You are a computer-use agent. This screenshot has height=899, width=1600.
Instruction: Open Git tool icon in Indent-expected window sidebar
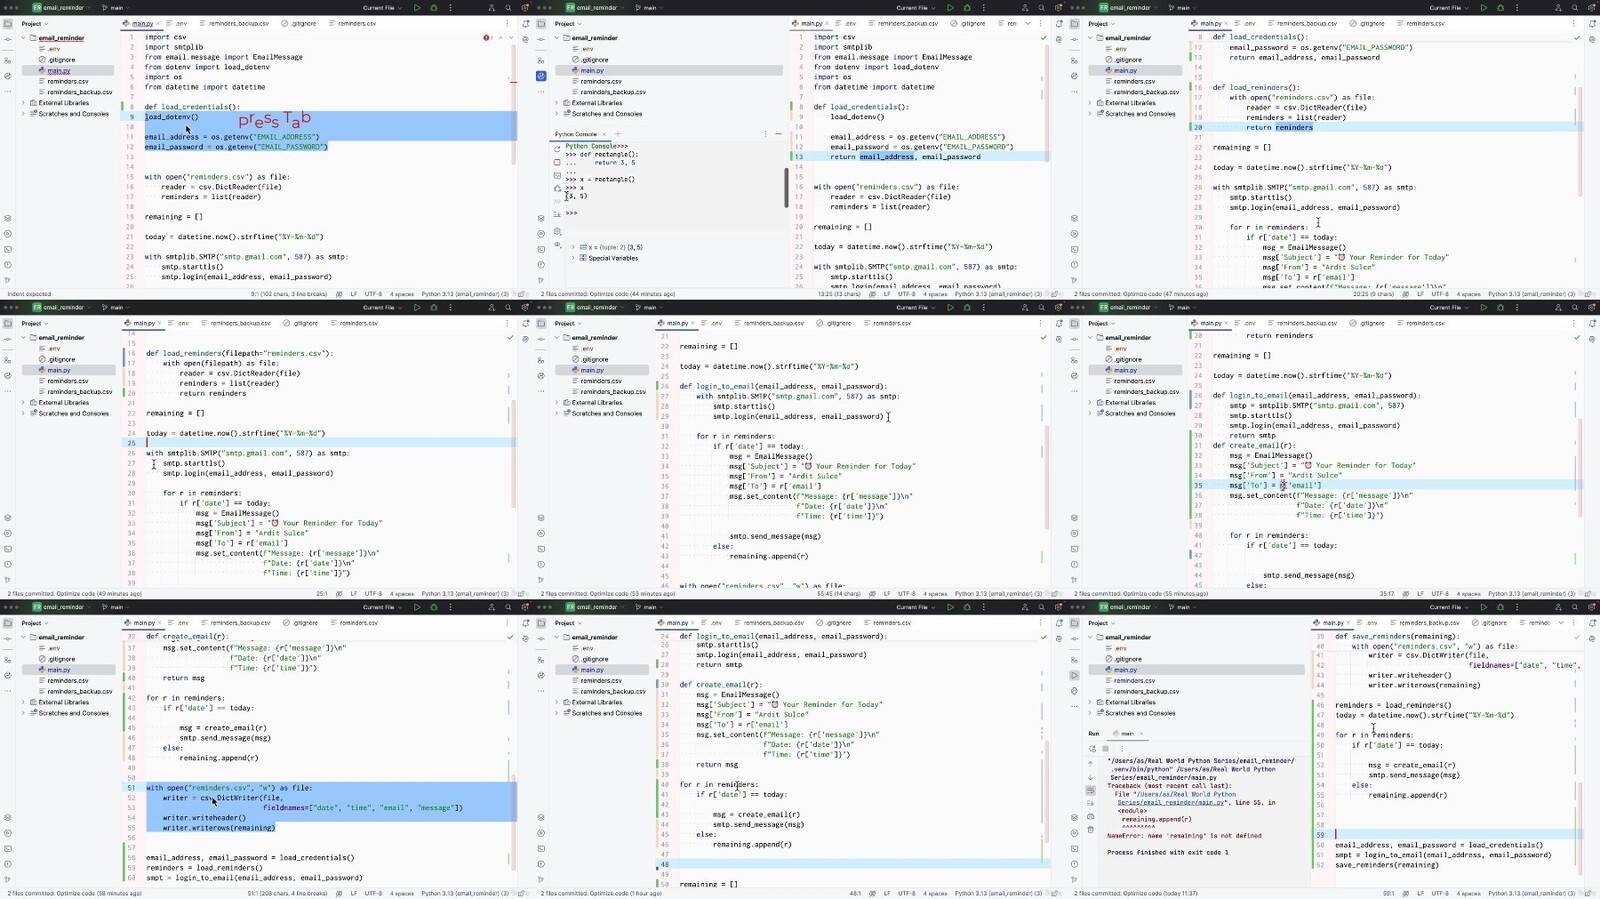click(8, 280)
